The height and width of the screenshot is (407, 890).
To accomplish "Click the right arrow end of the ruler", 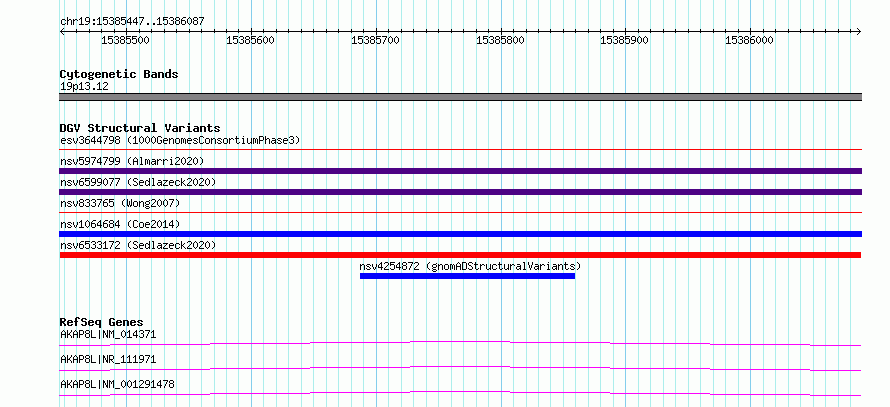I will (x=858, y=31).
